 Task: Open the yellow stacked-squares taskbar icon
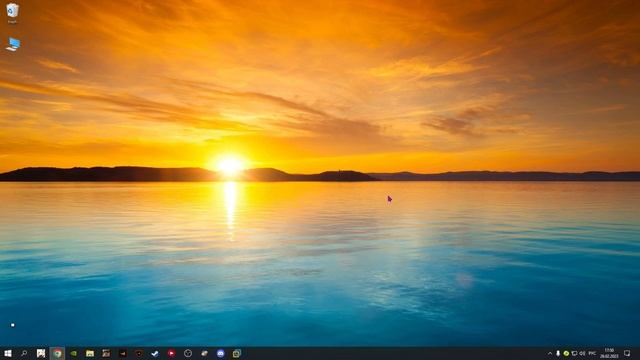click(237, 353)
